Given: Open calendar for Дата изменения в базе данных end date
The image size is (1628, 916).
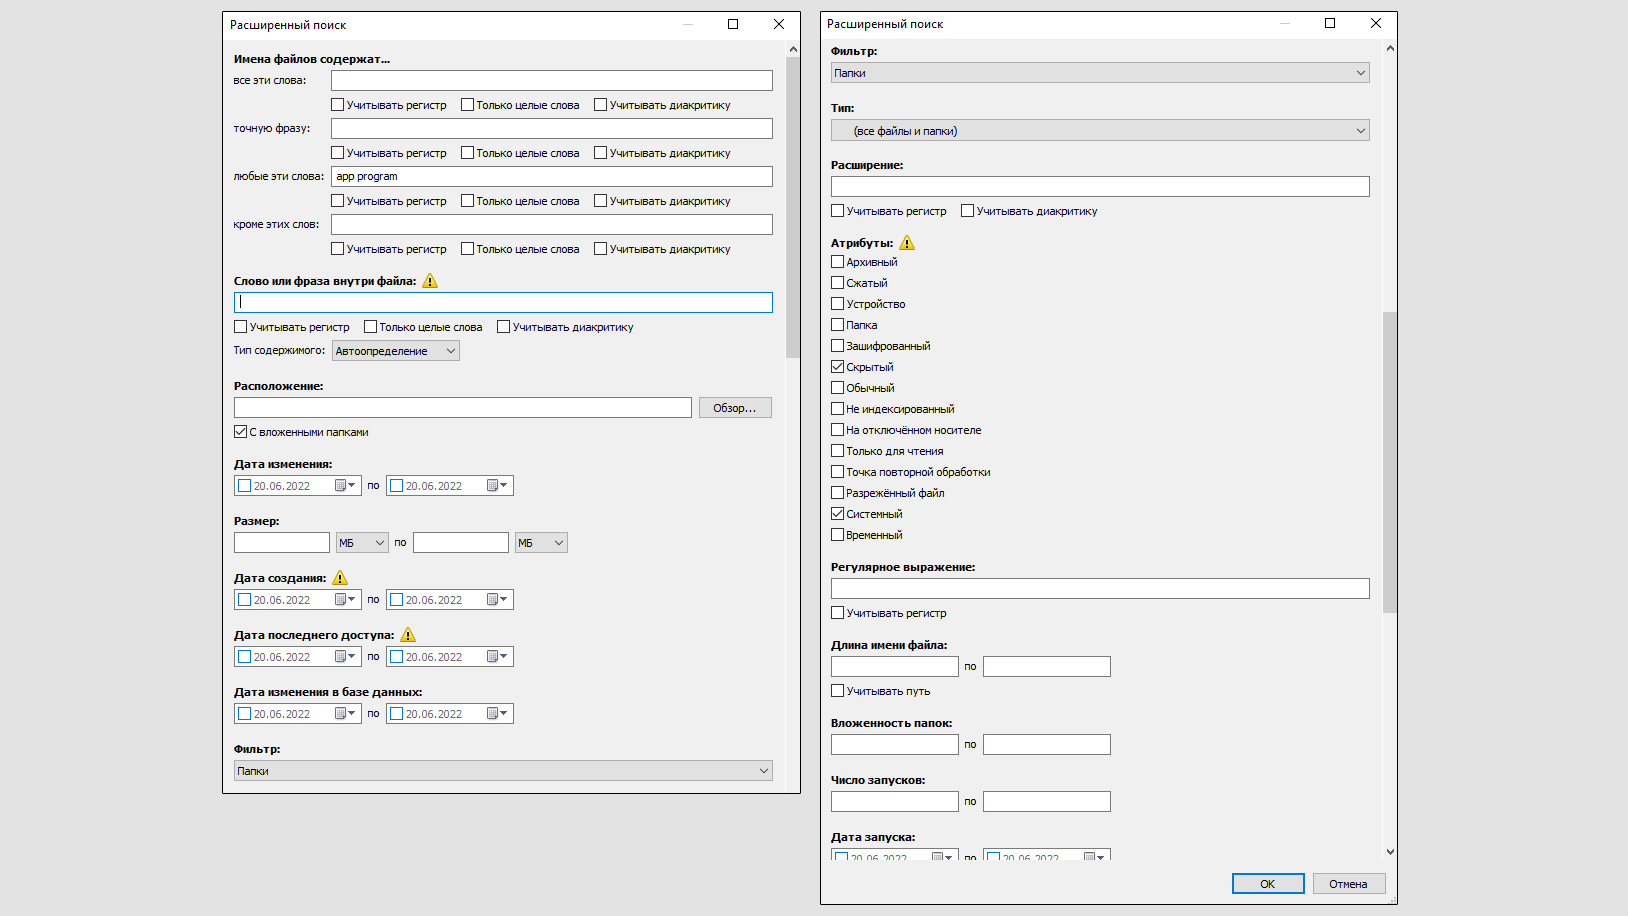Looking at the screenshot, I should pos(497,714).
